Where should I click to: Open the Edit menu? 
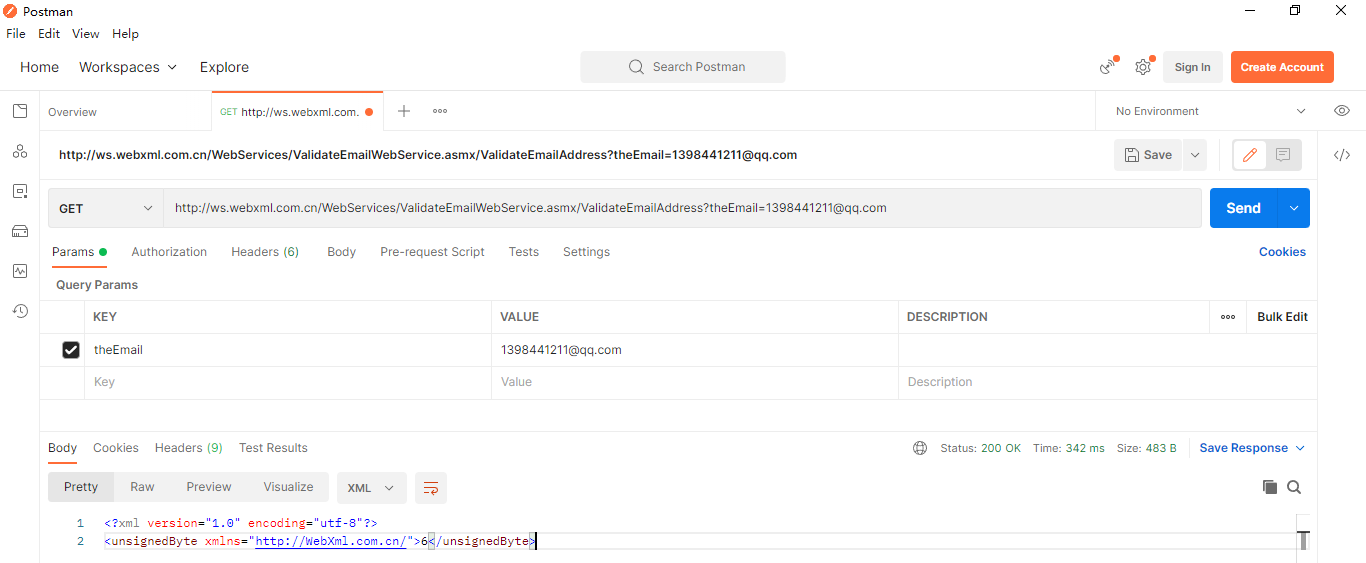49,34
